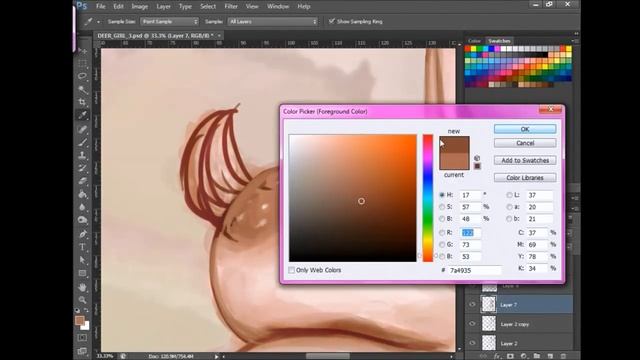Open the Sample Size dropdown

(x=169, y=21)
